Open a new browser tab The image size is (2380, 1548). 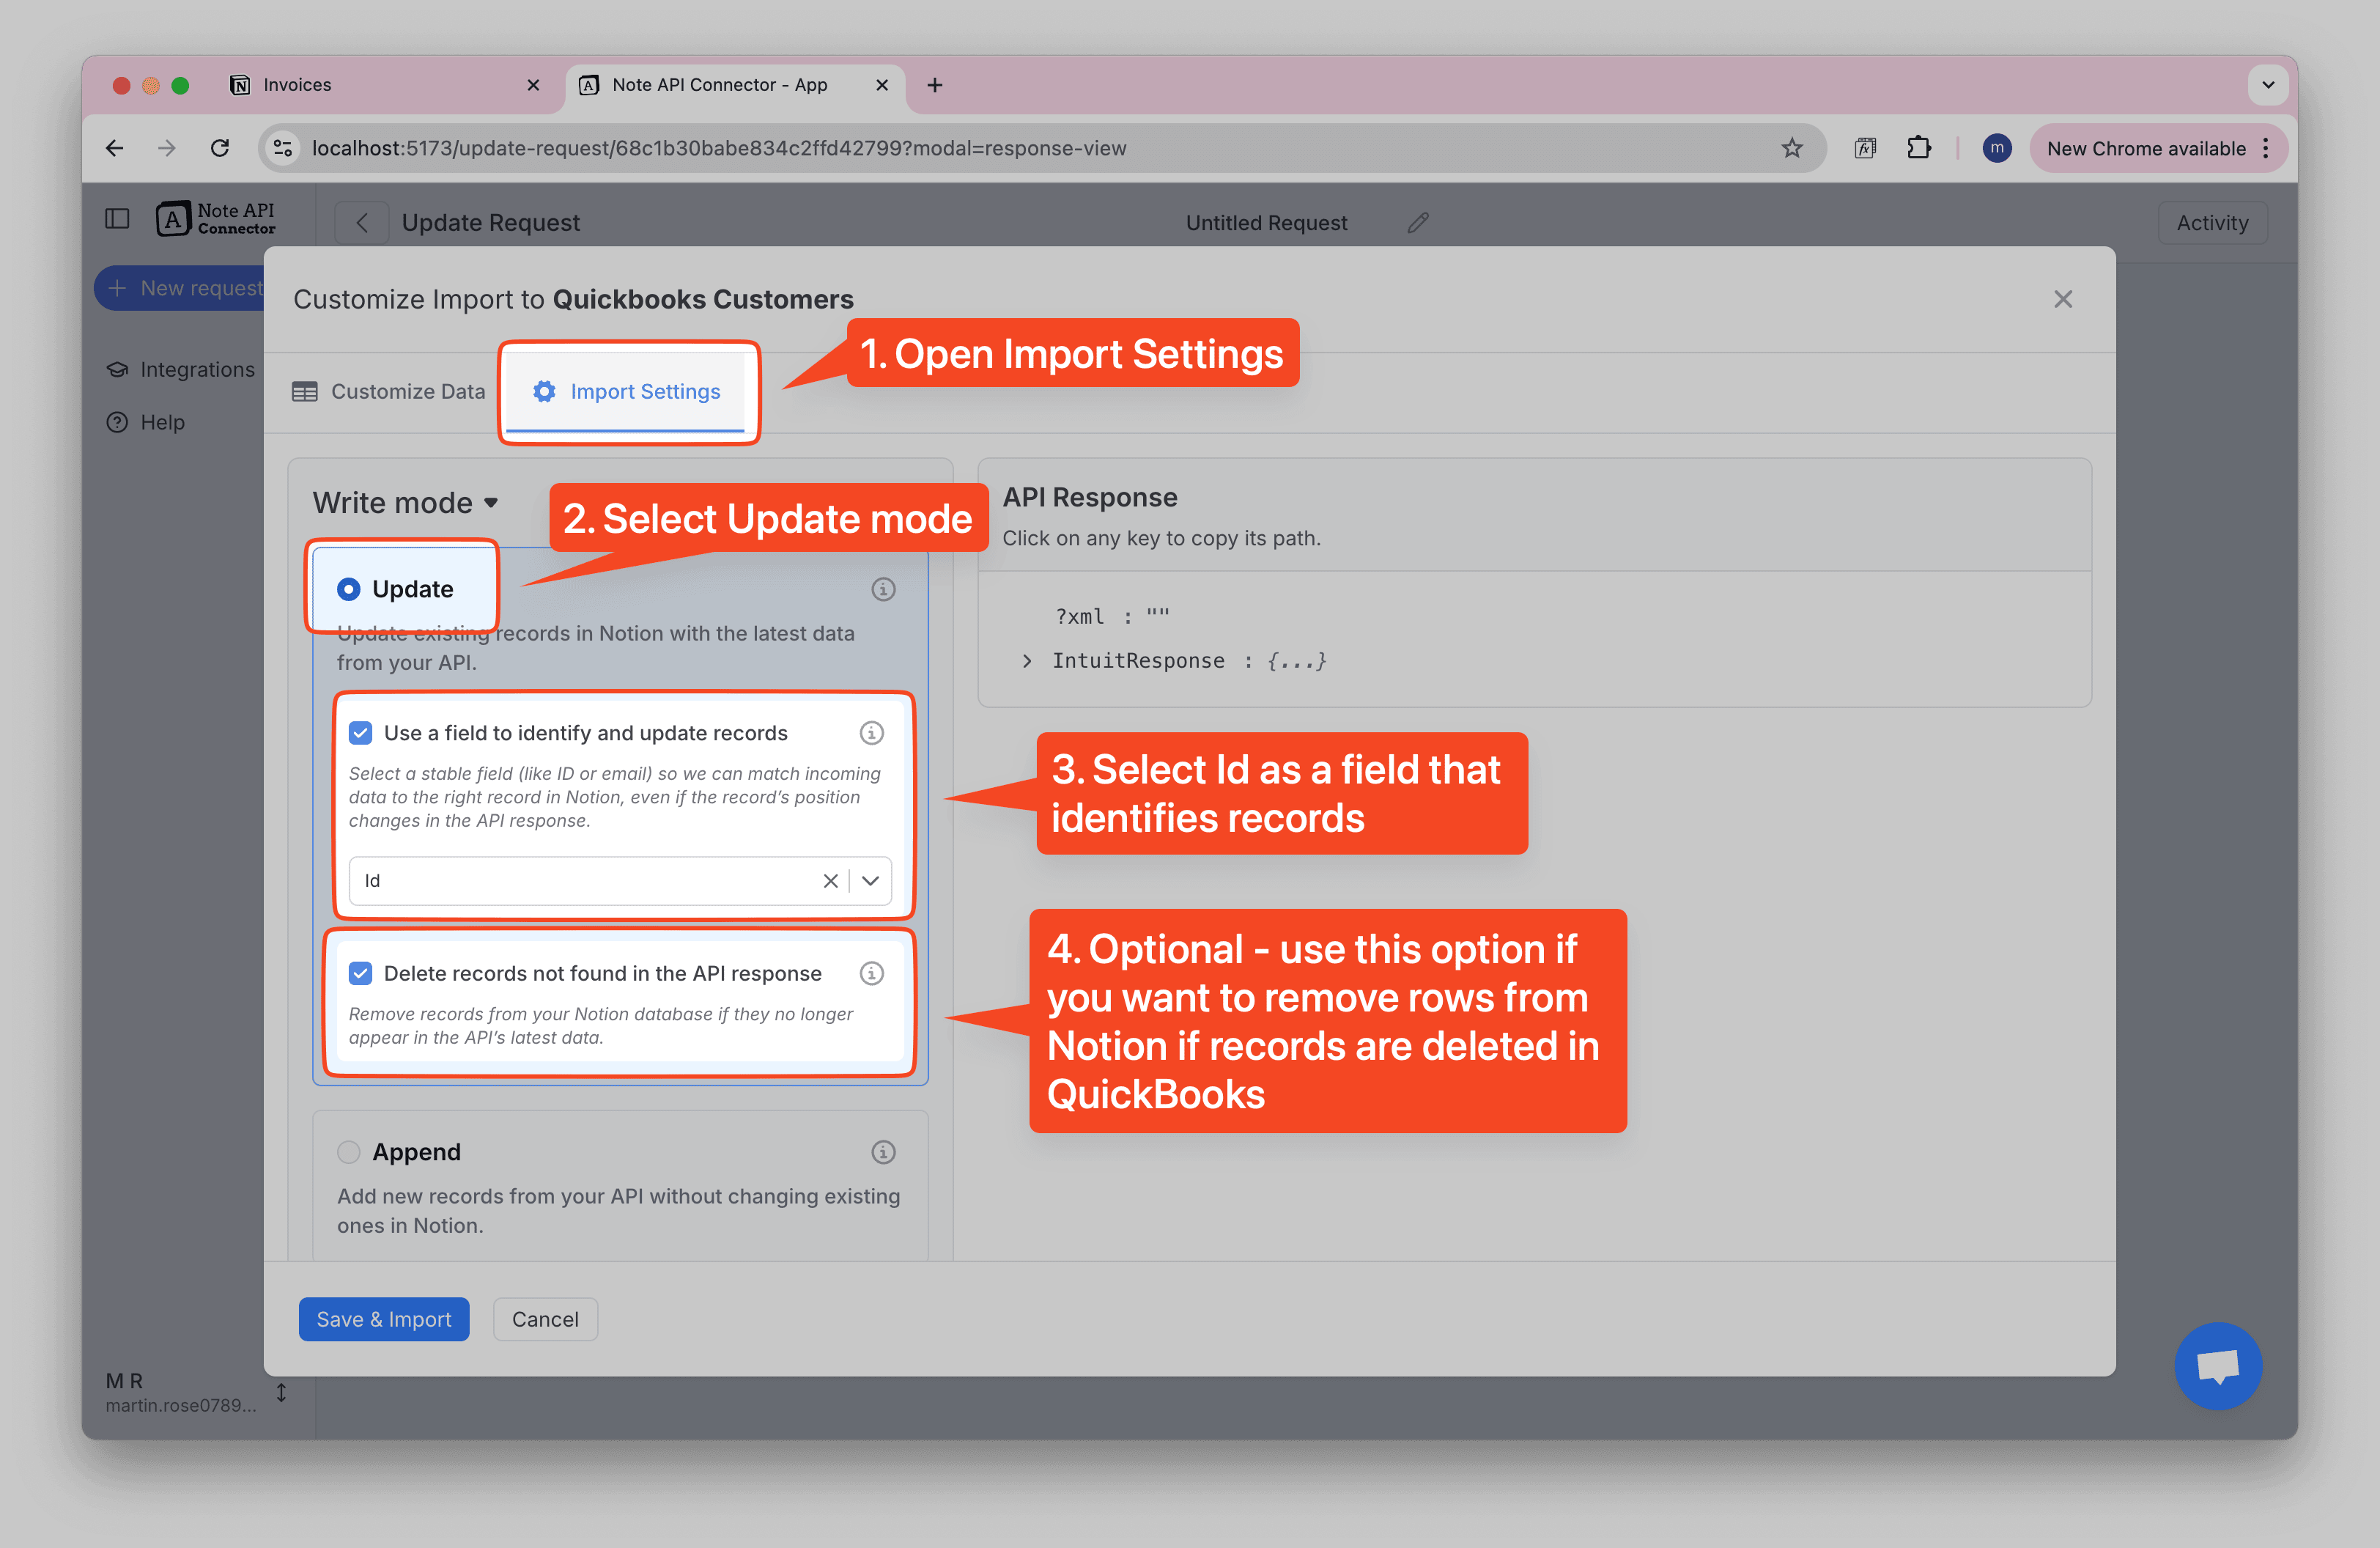tap(934, 85)
